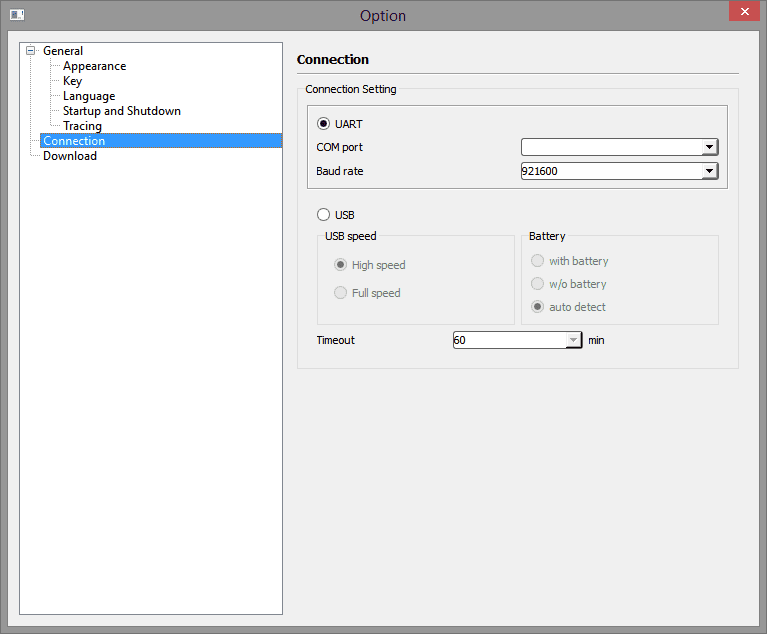Open the Key settings page
767x634 pixels.
tap(72, 81)
